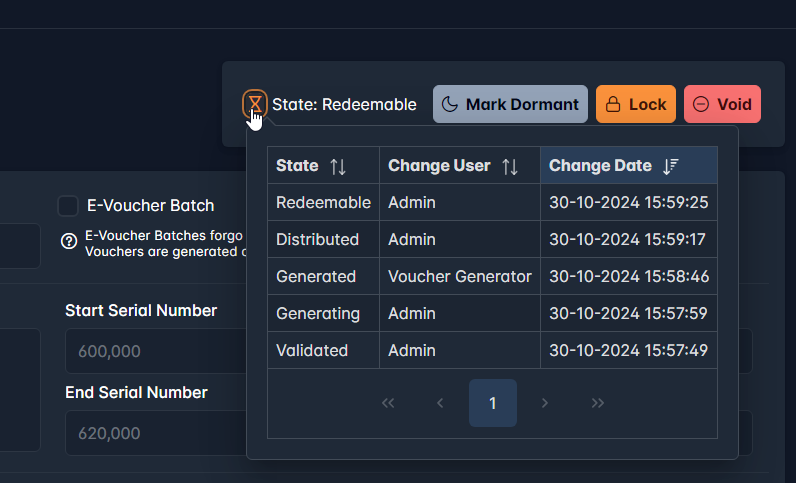The width and height of the screenshot is (796, 483).
Task: Go to first page of history
Action: coord(388,403)
